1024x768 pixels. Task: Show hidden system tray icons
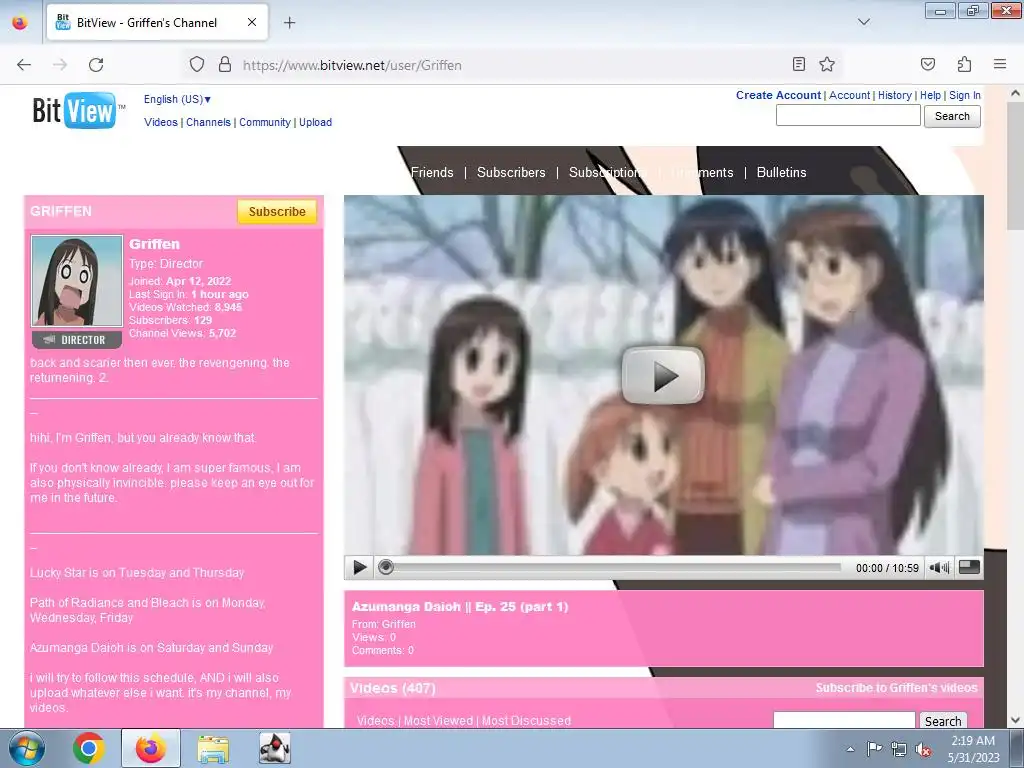850,749
